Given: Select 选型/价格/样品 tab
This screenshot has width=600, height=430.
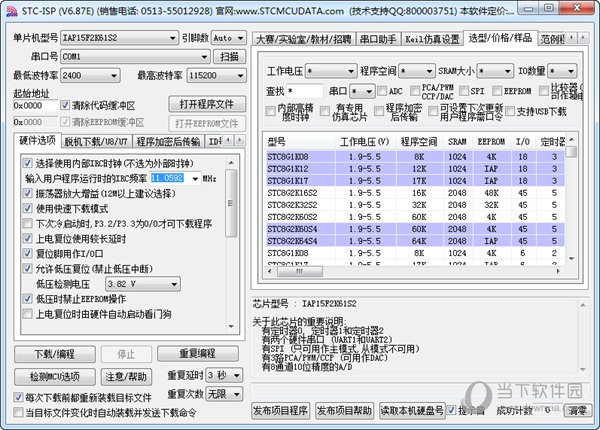Looking at the screenshot, I should coord(500,38).
